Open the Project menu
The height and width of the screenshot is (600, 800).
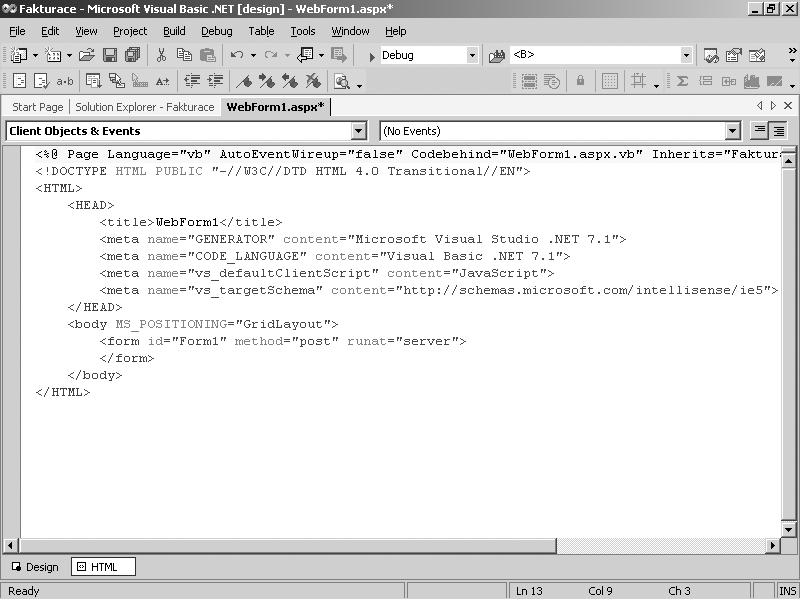130,31
